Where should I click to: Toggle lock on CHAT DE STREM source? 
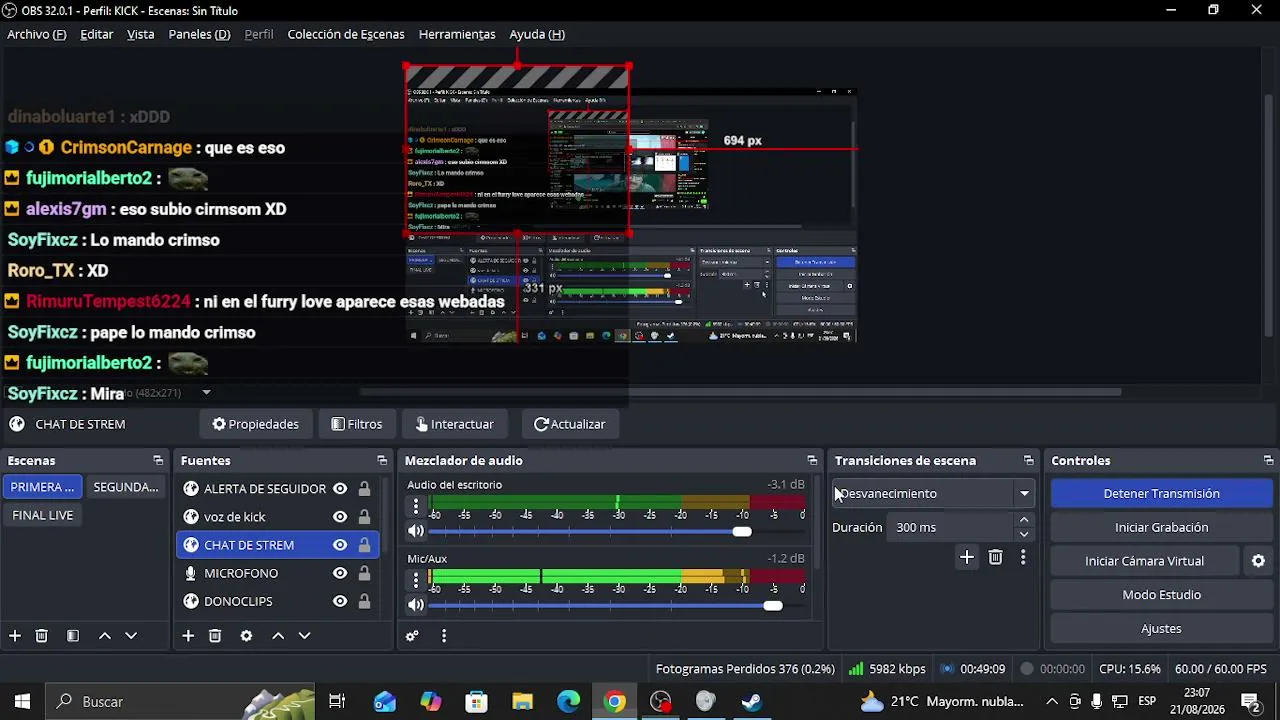(364, 545)
